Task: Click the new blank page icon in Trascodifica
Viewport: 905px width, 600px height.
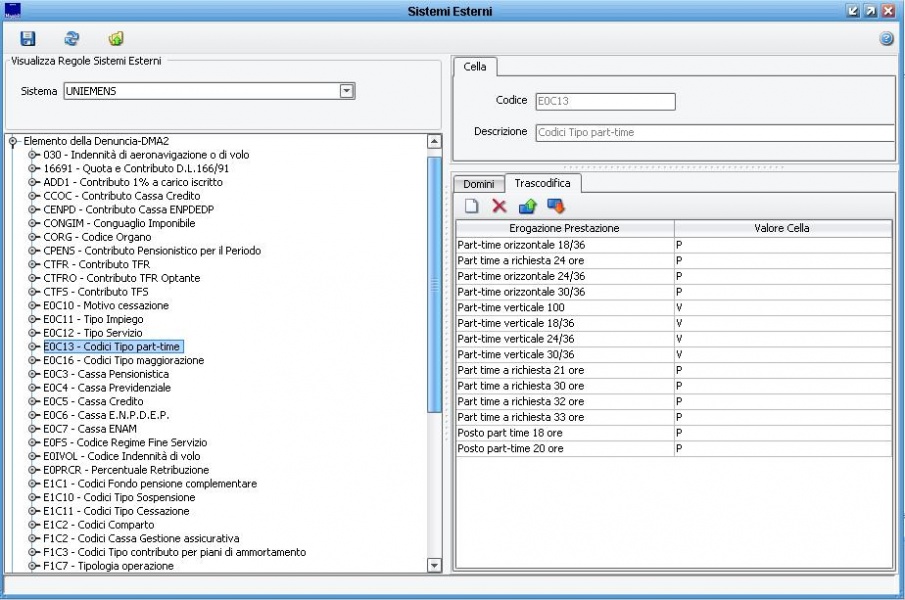Action: (x=473, y=206)
